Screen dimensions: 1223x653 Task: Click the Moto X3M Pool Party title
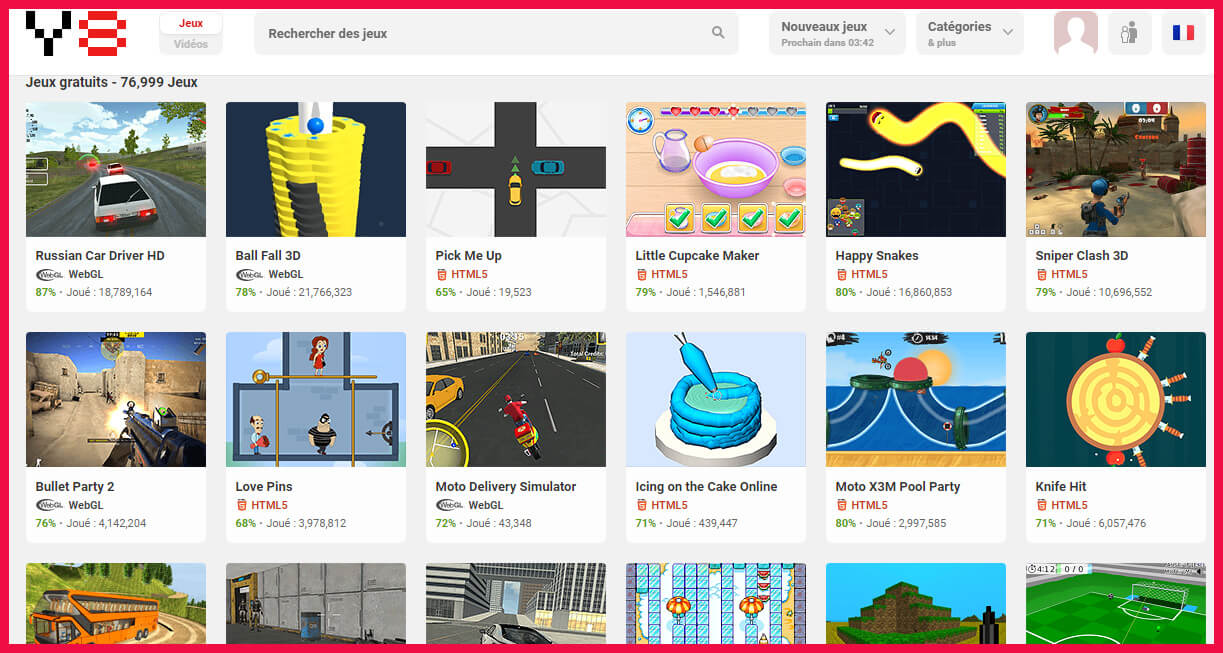tap(898, 487)
